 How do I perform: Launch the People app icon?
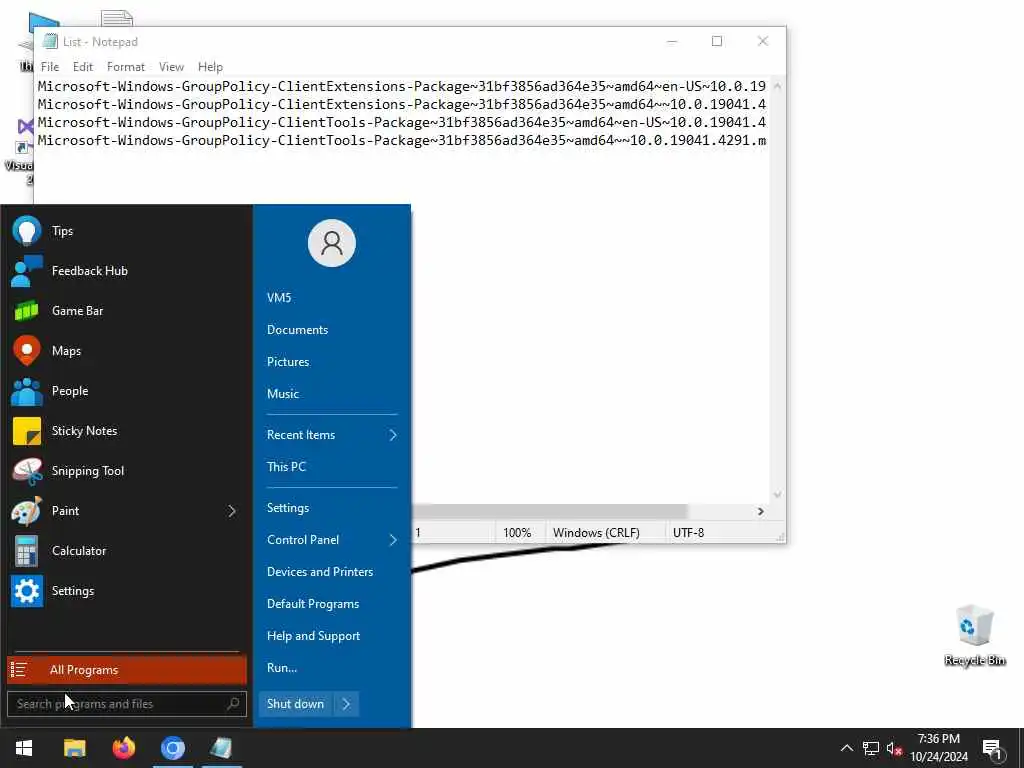(27, 391)
